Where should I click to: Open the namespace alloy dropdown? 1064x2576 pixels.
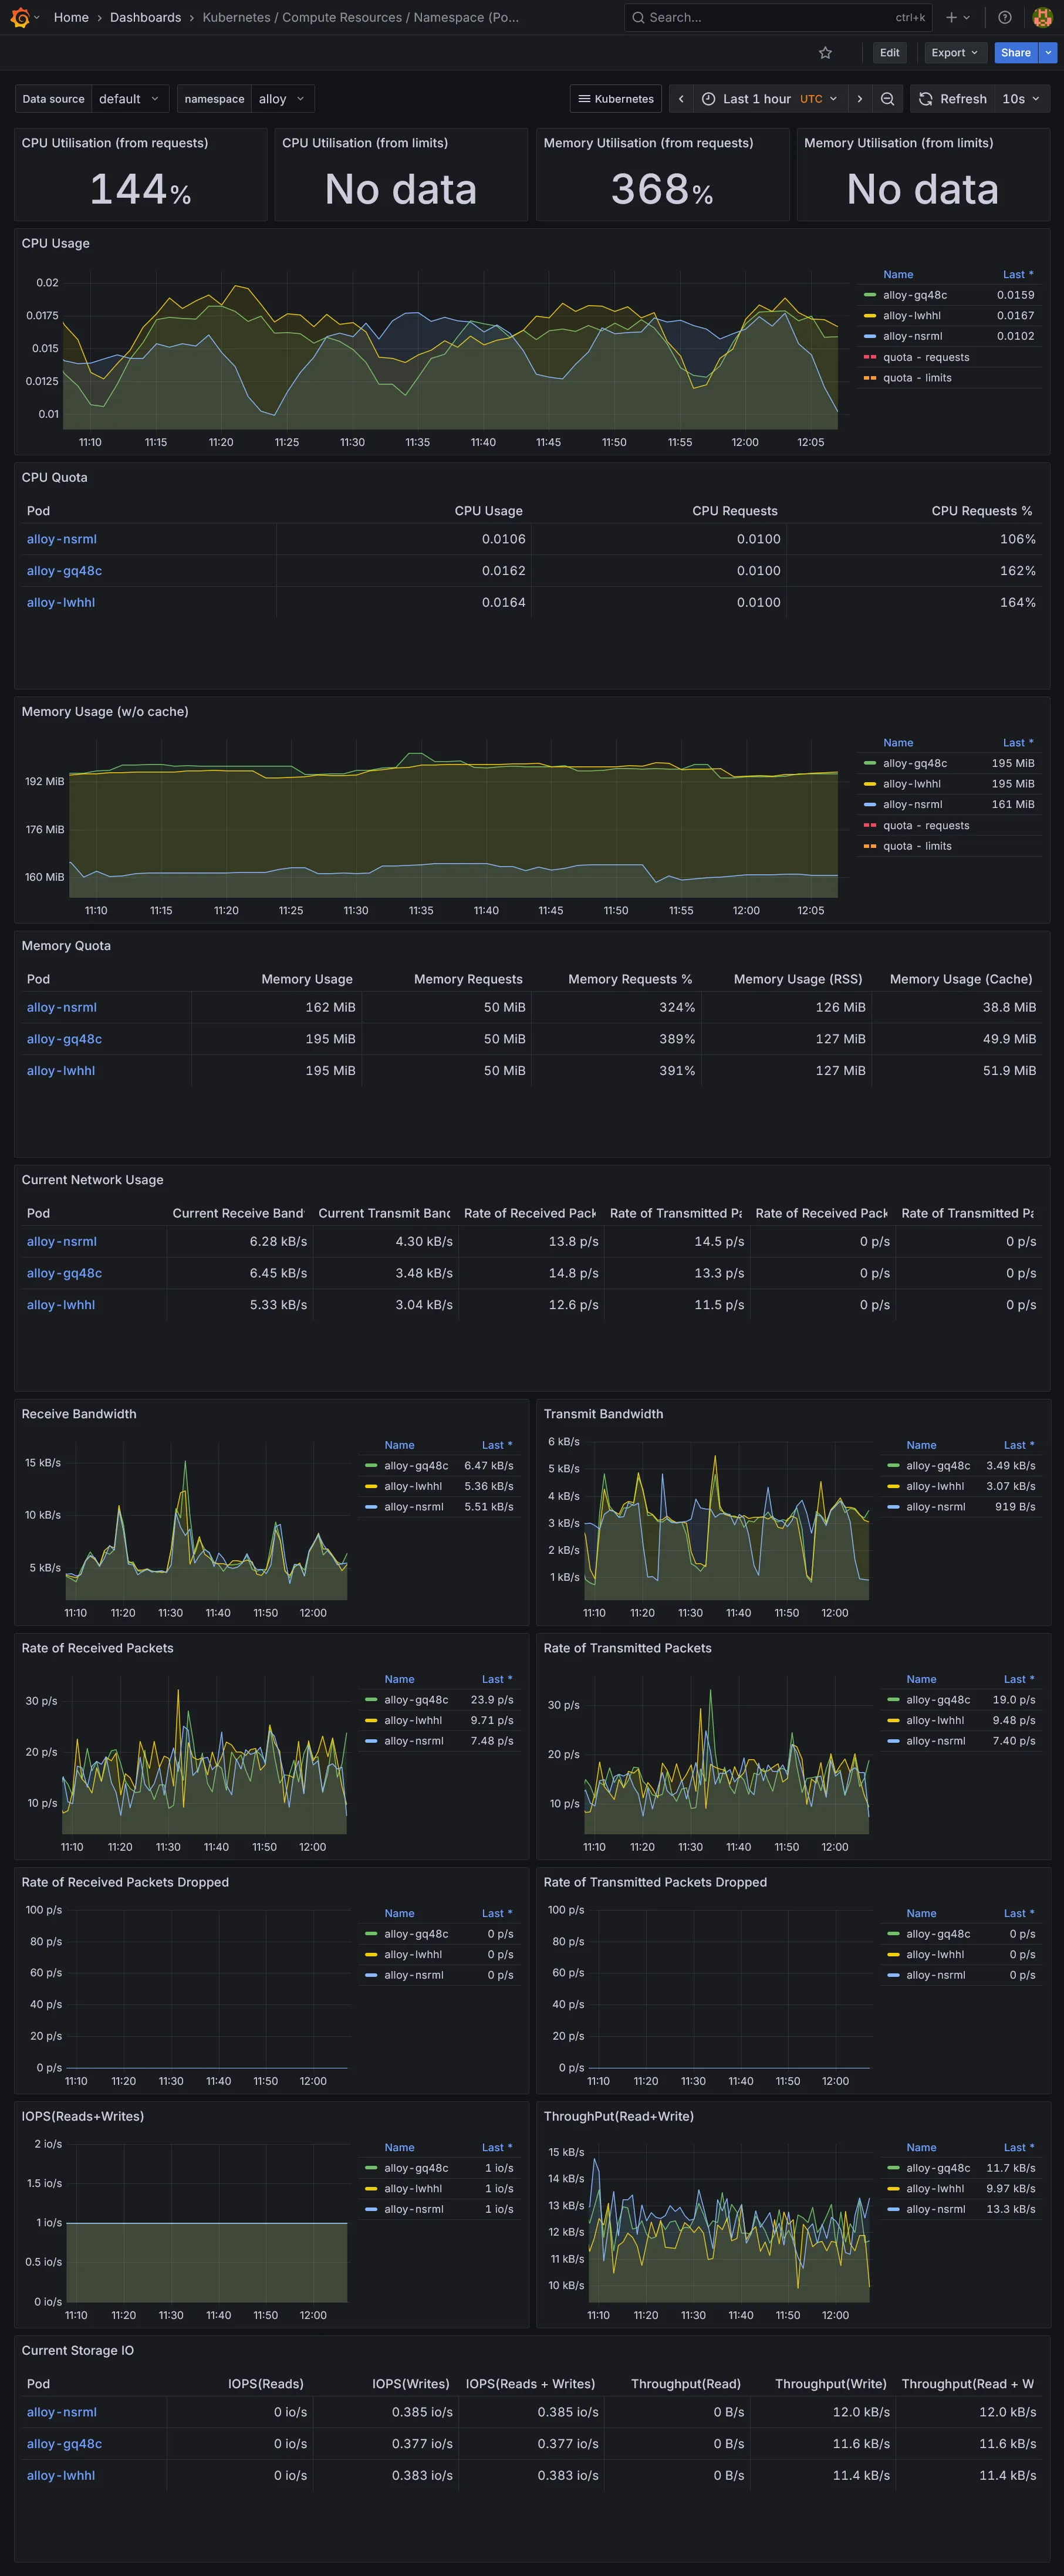coord(280,99)
